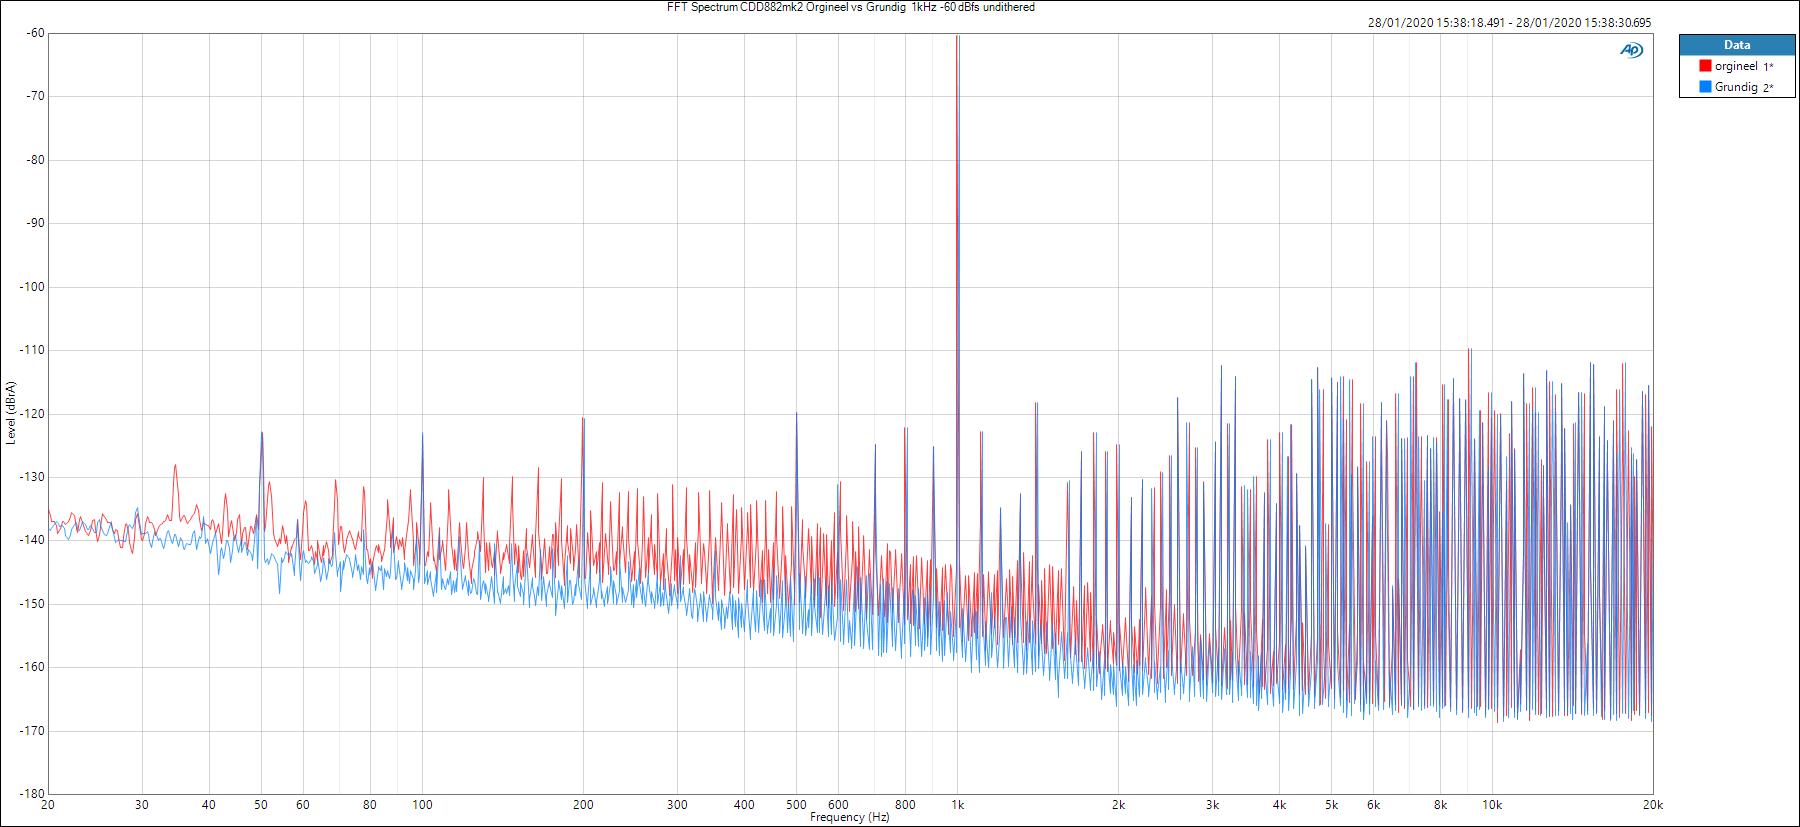Image resolution: width=1800 pixels, height=827 pixels.
Task: Click the measurement timestamp range text
Action: (1510, 23)
